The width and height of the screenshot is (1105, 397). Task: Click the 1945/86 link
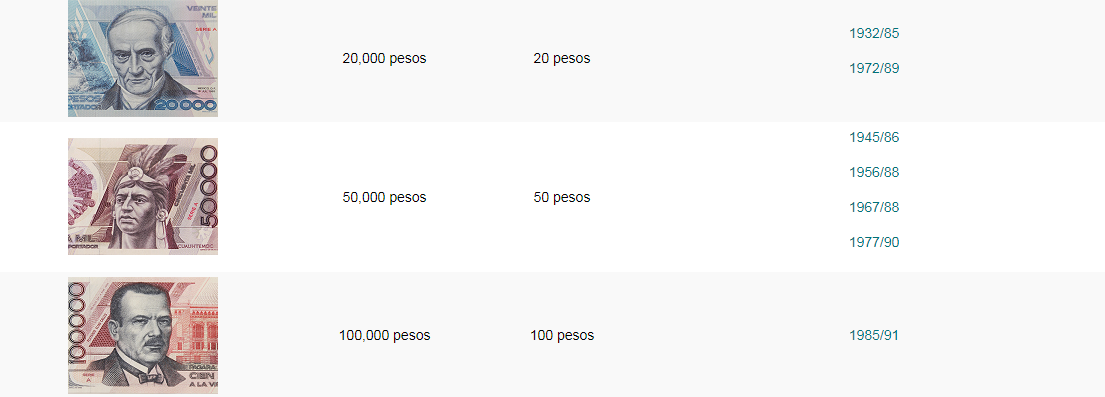point(874,138)
